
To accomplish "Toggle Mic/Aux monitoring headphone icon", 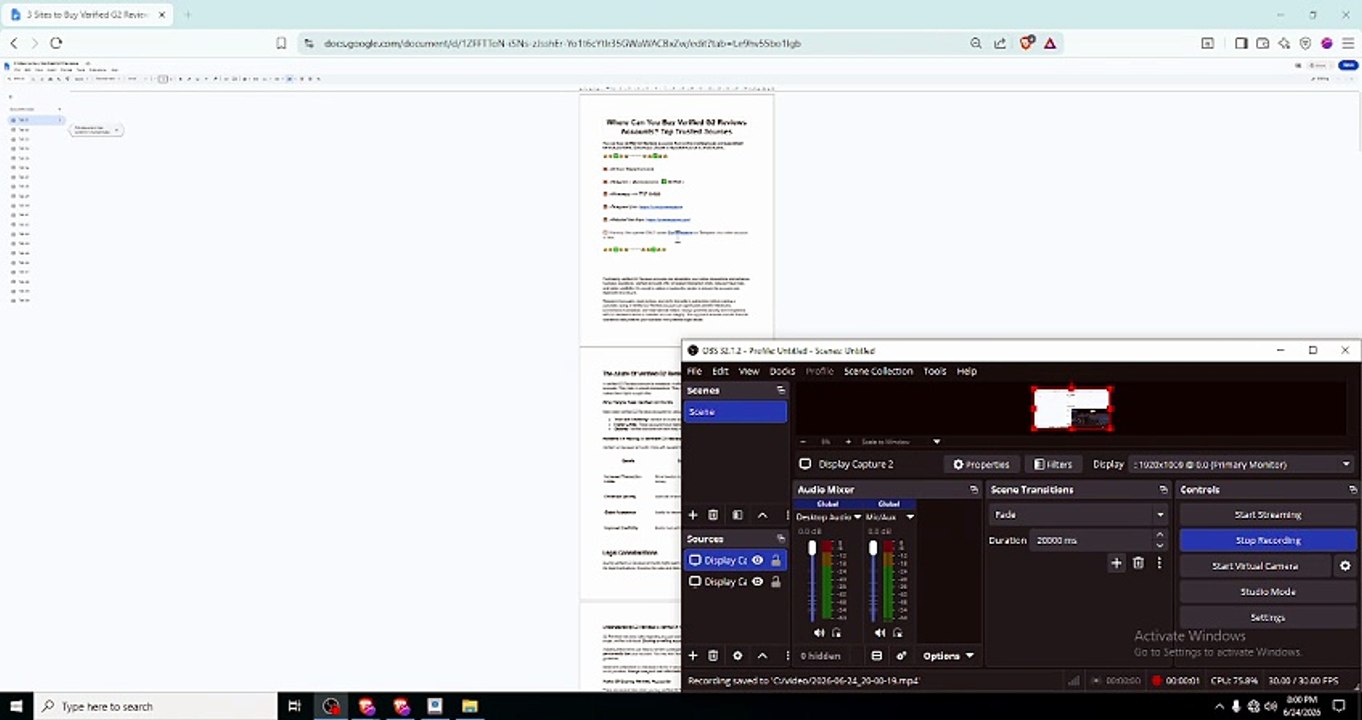I will pos(897,633).
